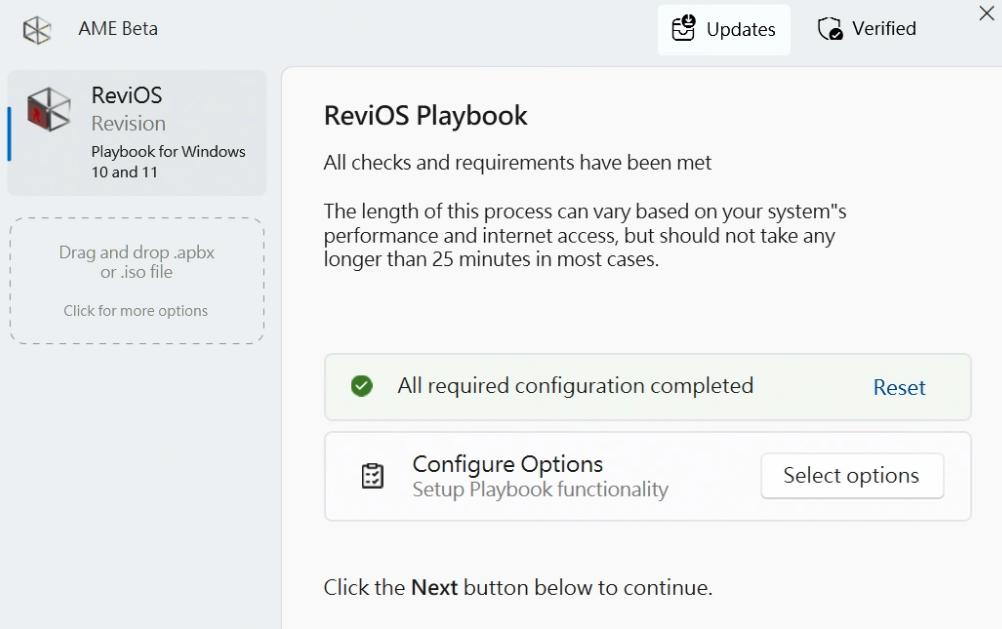Screen dimensions: 1002x629
Task: Click the ReviOS Playbook title
Action: click(x=425, y=116)
